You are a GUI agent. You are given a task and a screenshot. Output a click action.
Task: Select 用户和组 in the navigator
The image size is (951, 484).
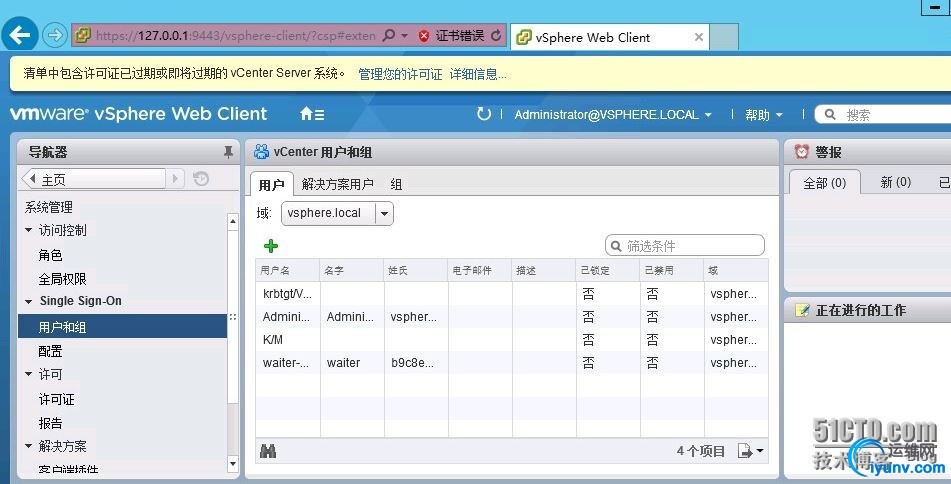point(123,326)
